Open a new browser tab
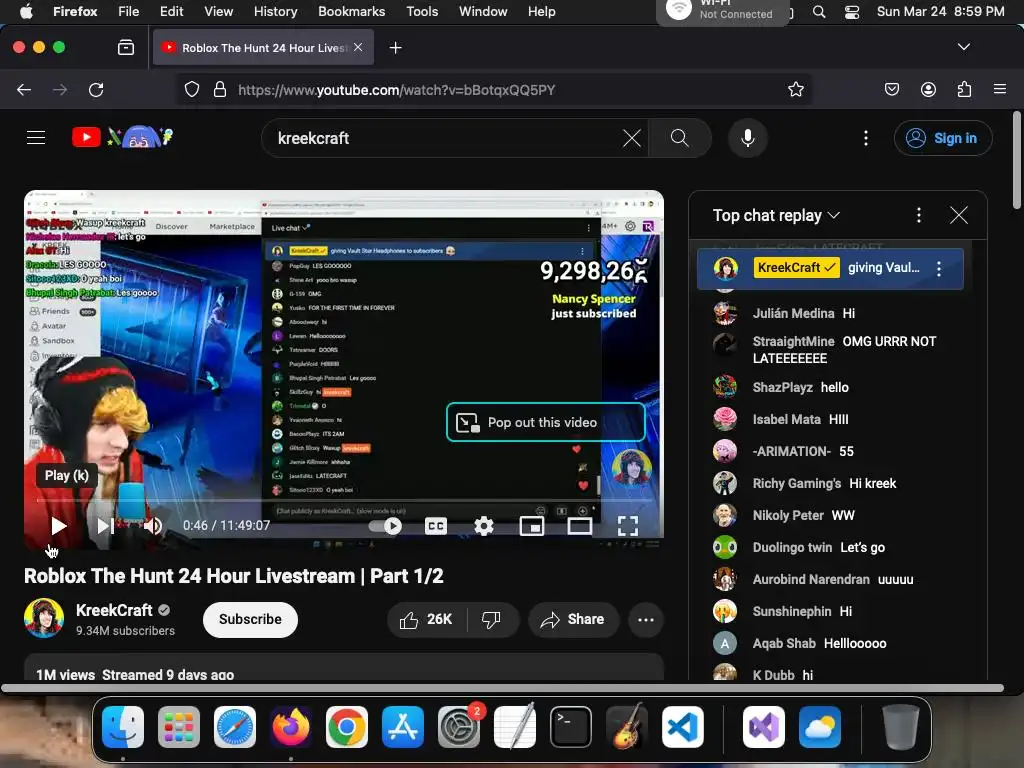 point(395,48)
